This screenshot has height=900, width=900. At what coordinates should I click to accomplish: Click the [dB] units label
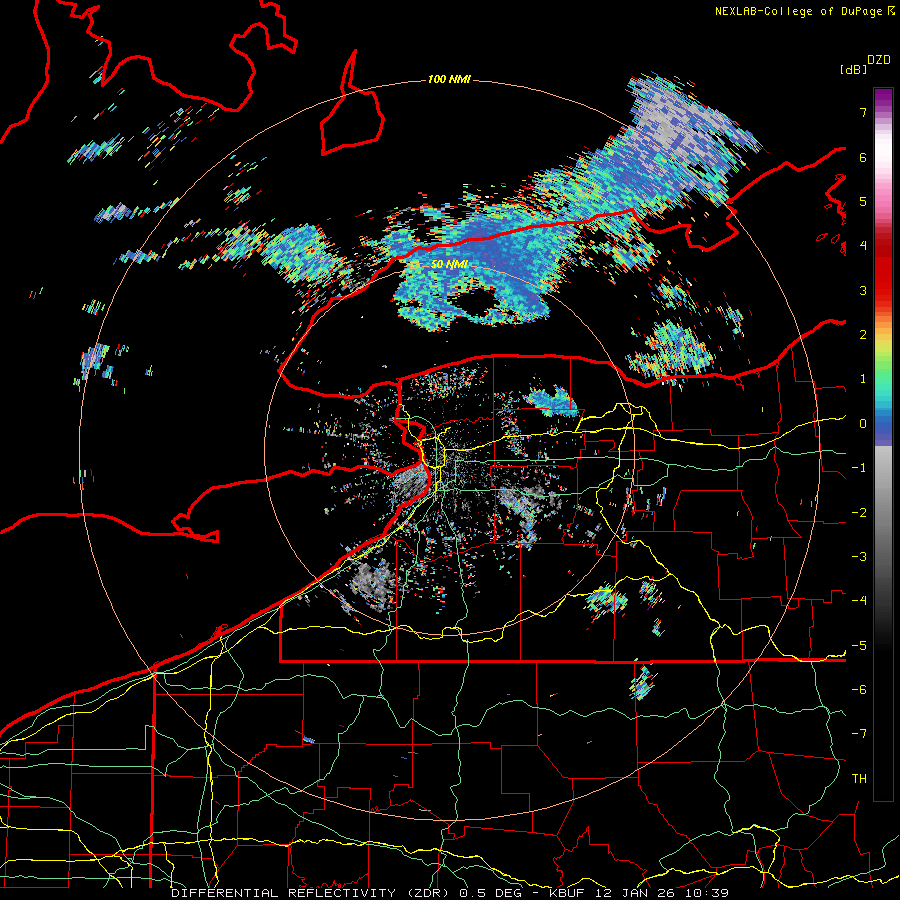tap(853, 69)
